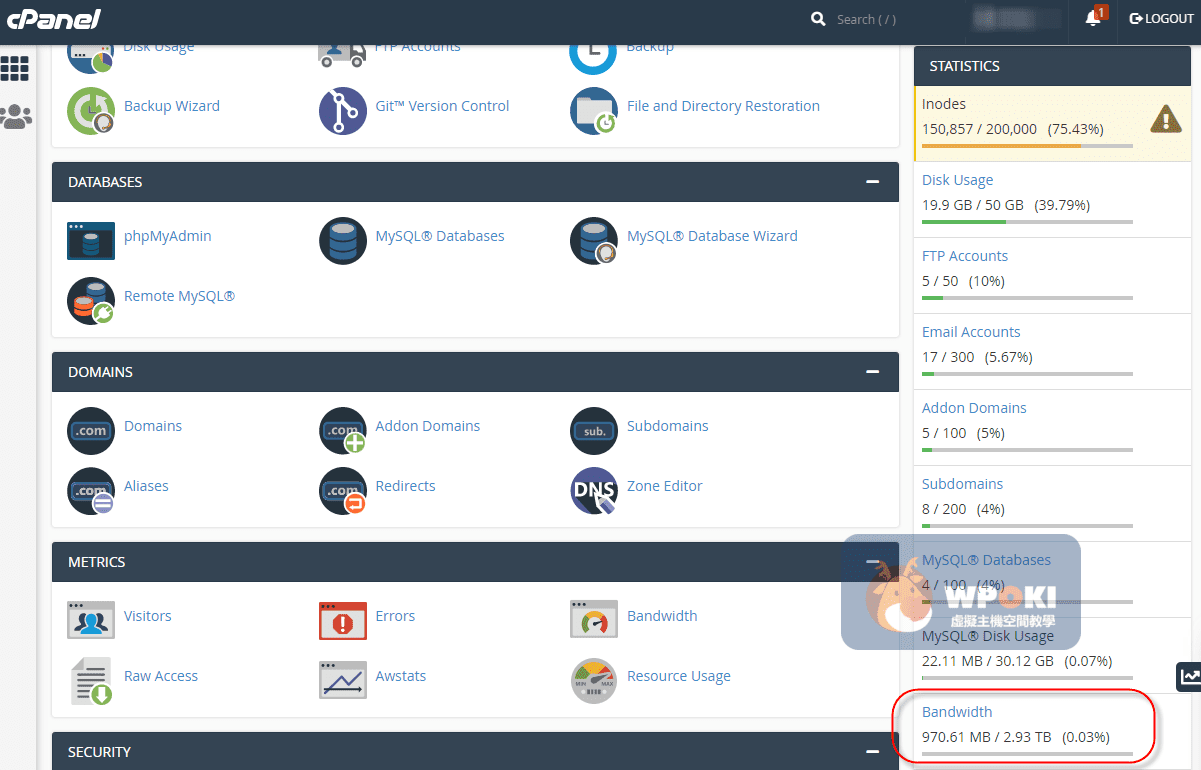Open the apps grid sidebar icon
The width and height of the screenshot is (1201, 770).
pyautogui.click(x=15, y=68)
